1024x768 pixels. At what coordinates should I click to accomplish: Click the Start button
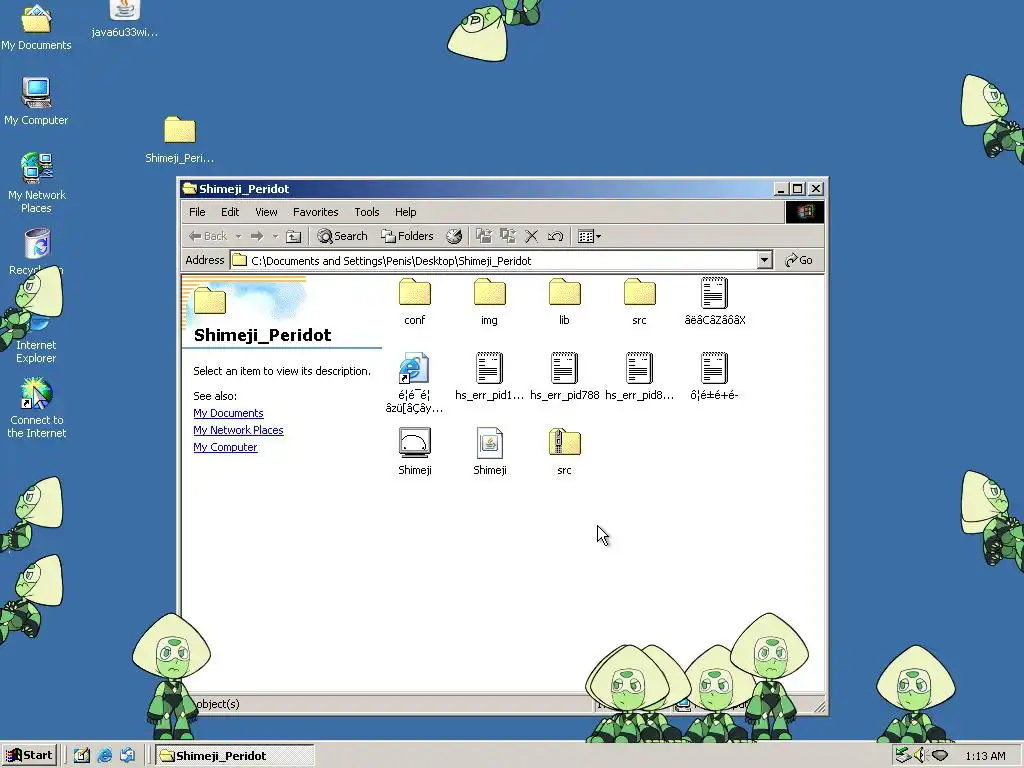[29, 756]
